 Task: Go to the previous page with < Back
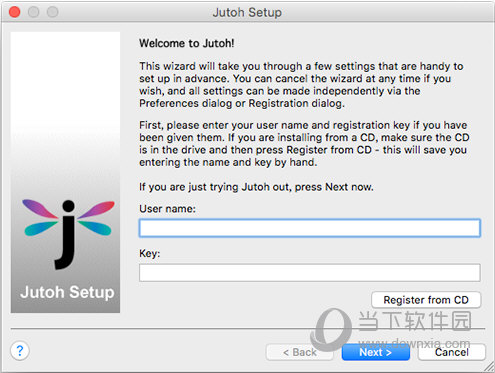pyautogui.click(x=300, y=352)
